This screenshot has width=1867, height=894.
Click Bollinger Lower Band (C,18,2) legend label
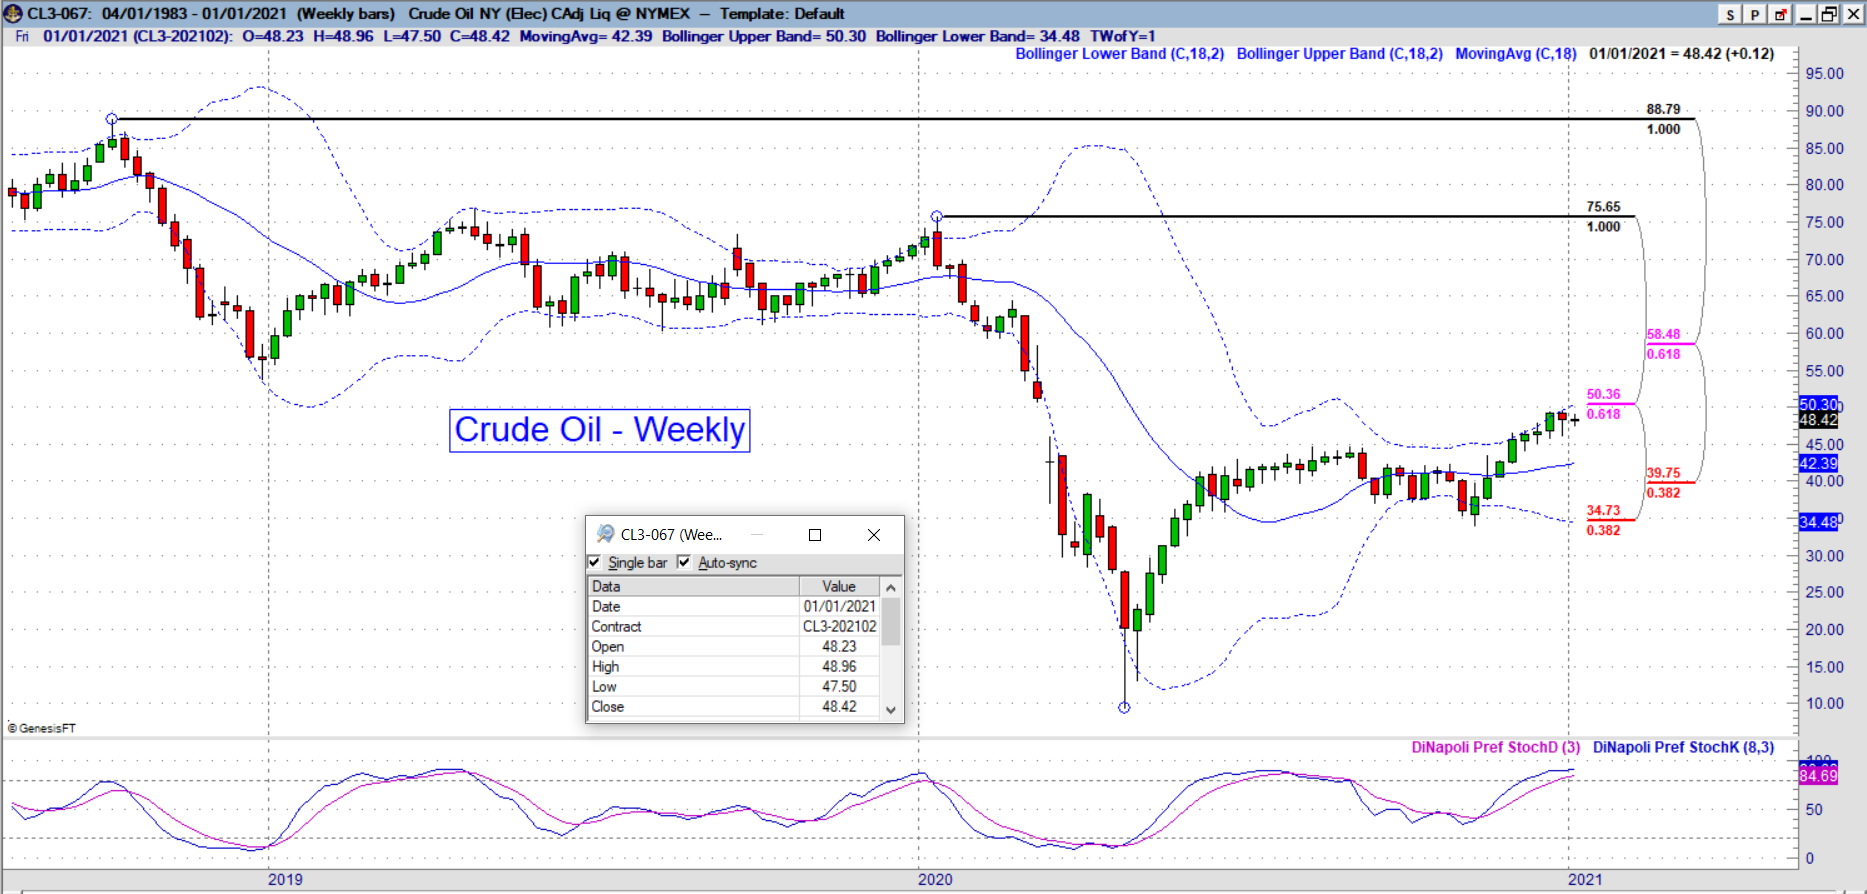click(1119, 54)
